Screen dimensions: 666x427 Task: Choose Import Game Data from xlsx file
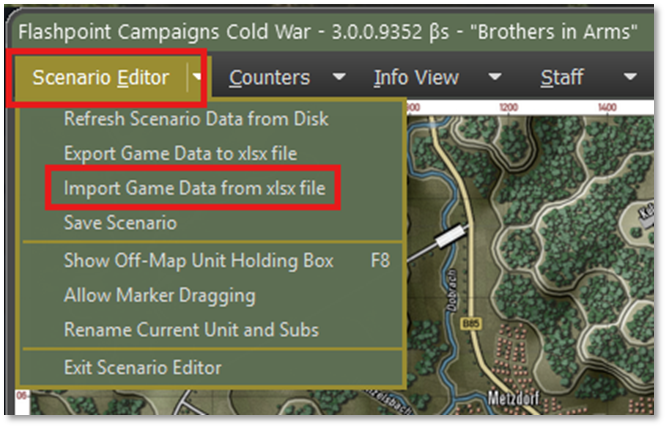tap(194, 188)
